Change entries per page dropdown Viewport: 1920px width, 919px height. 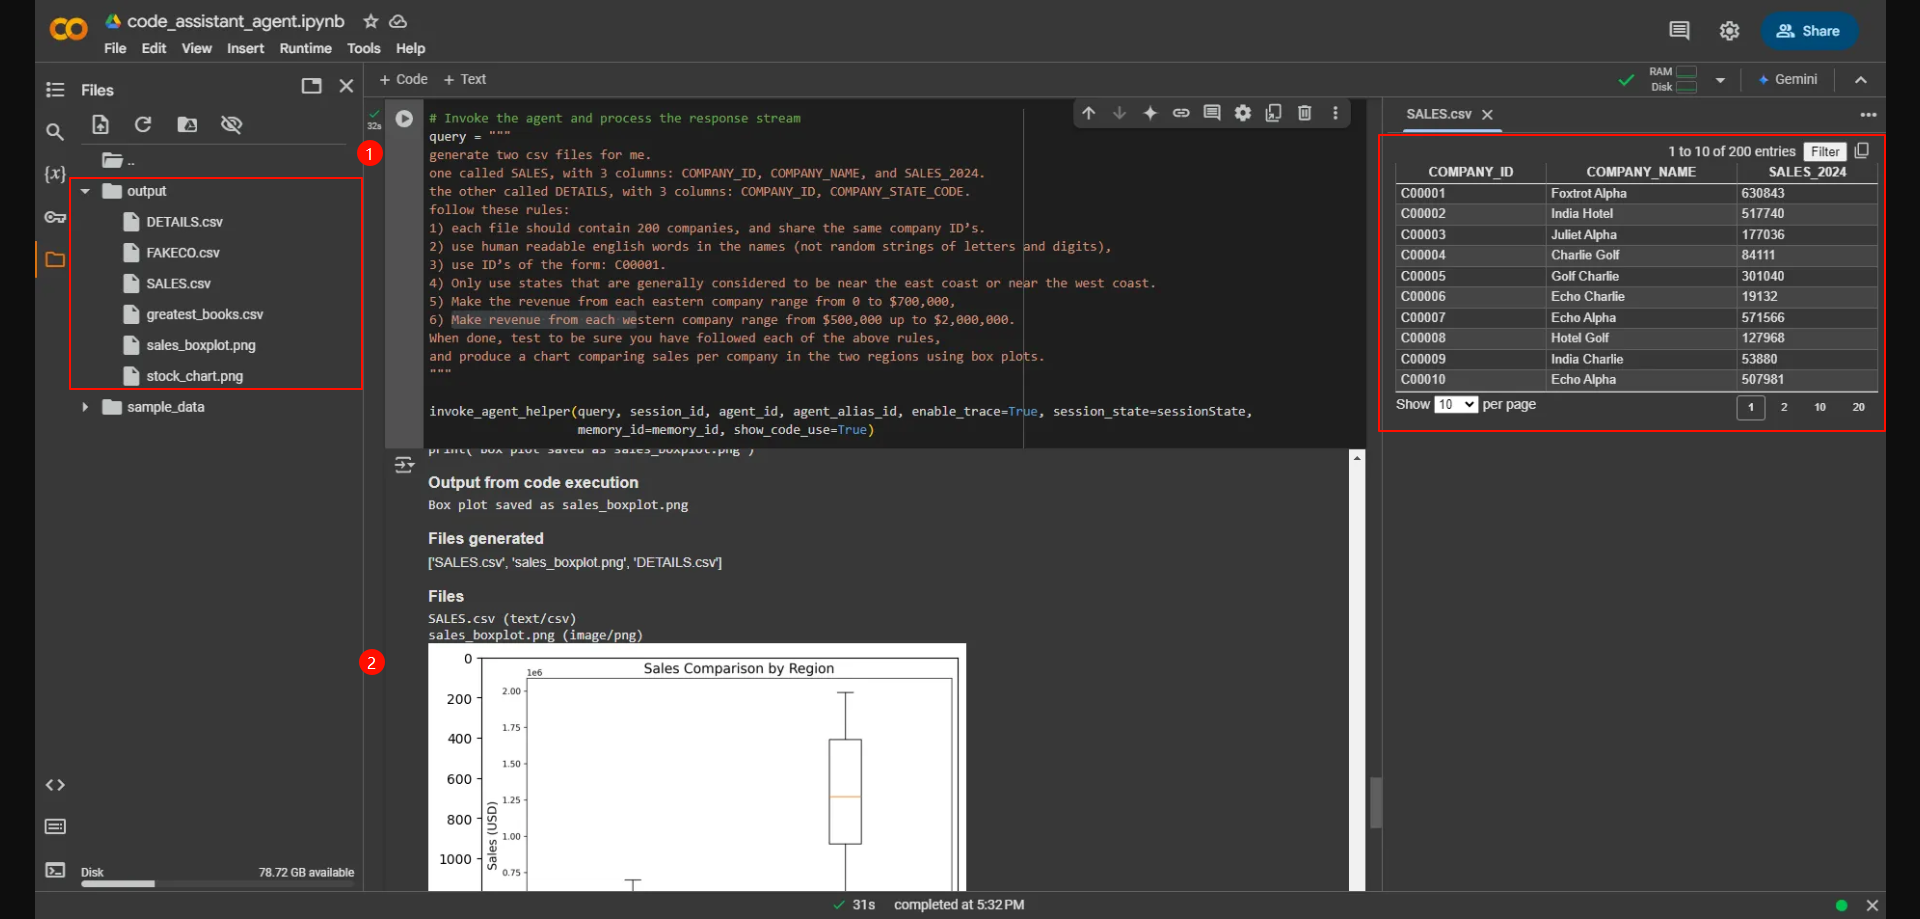pos(1455,404)
